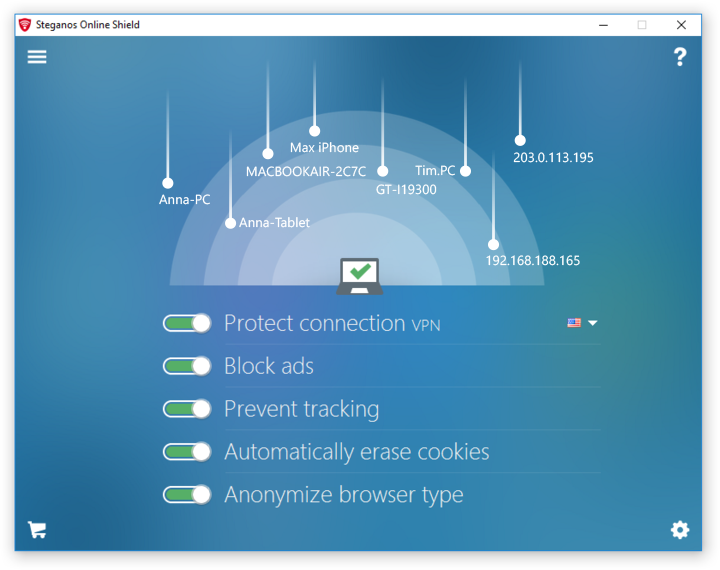Click the protected laptop checkmark icon

point(359,275)
